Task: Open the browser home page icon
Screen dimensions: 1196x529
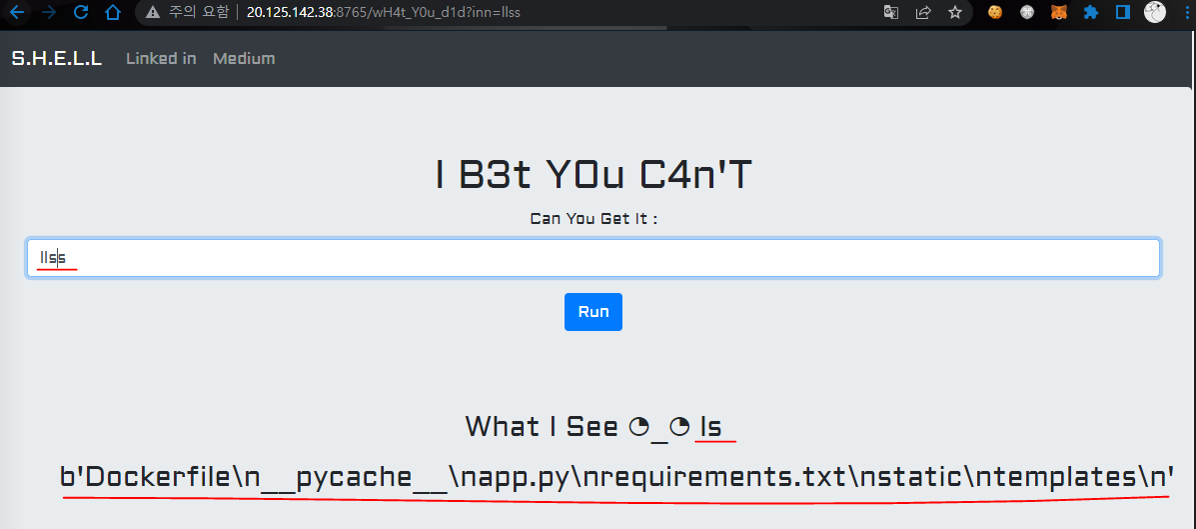Action: [113, 12]
